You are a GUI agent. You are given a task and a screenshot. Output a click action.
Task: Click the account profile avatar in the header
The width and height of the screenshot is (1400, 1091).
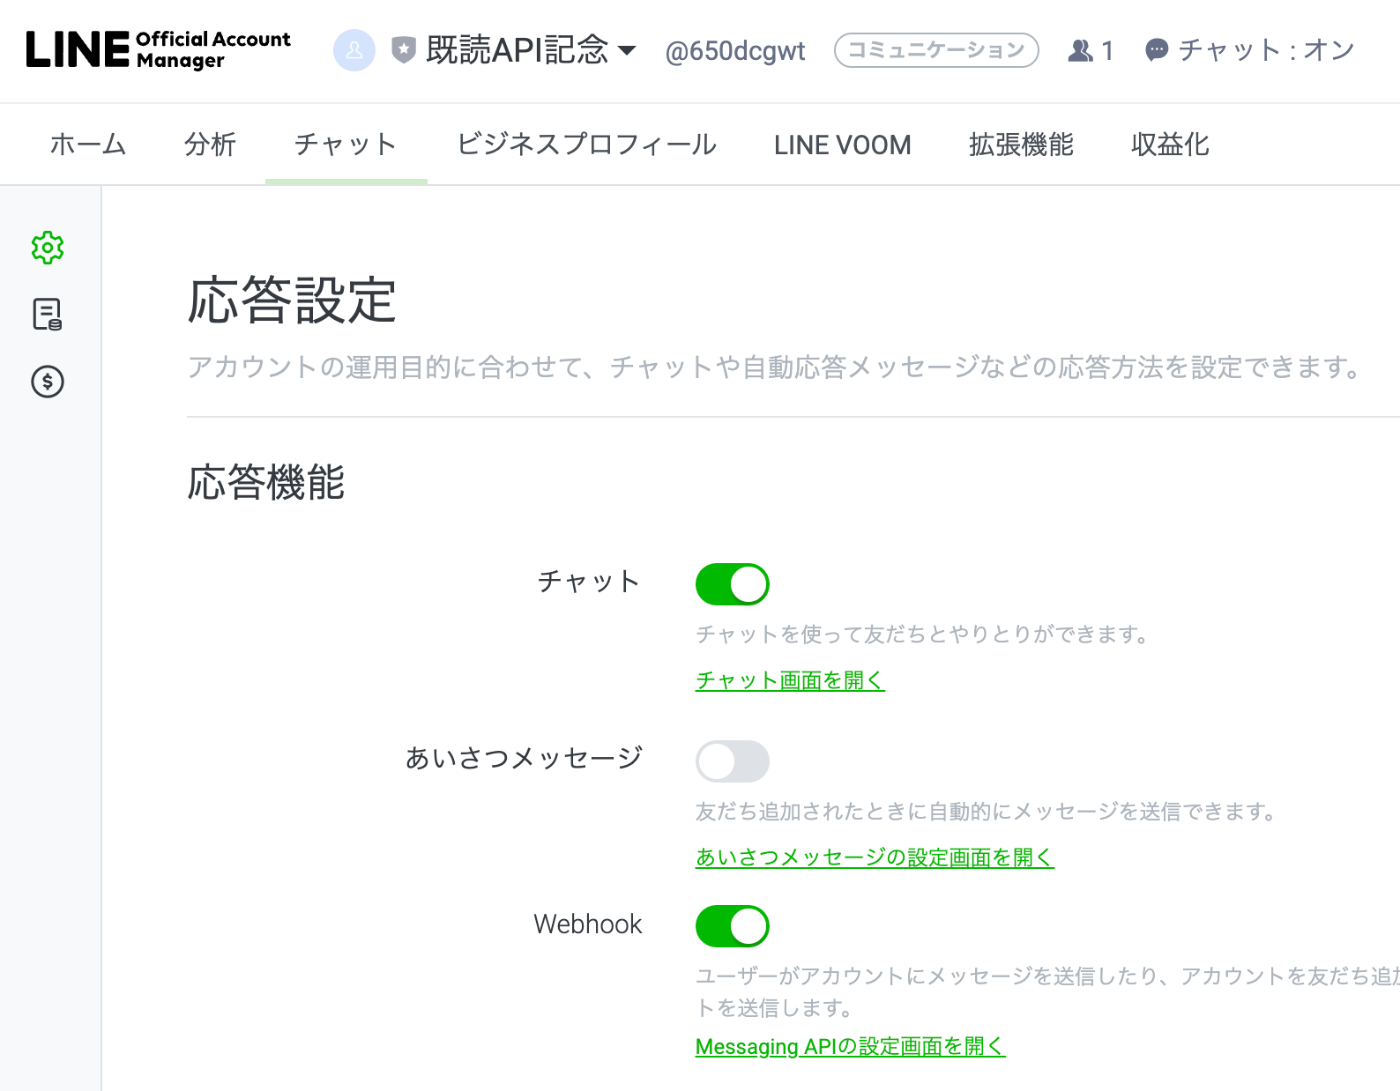coord(354,50)
